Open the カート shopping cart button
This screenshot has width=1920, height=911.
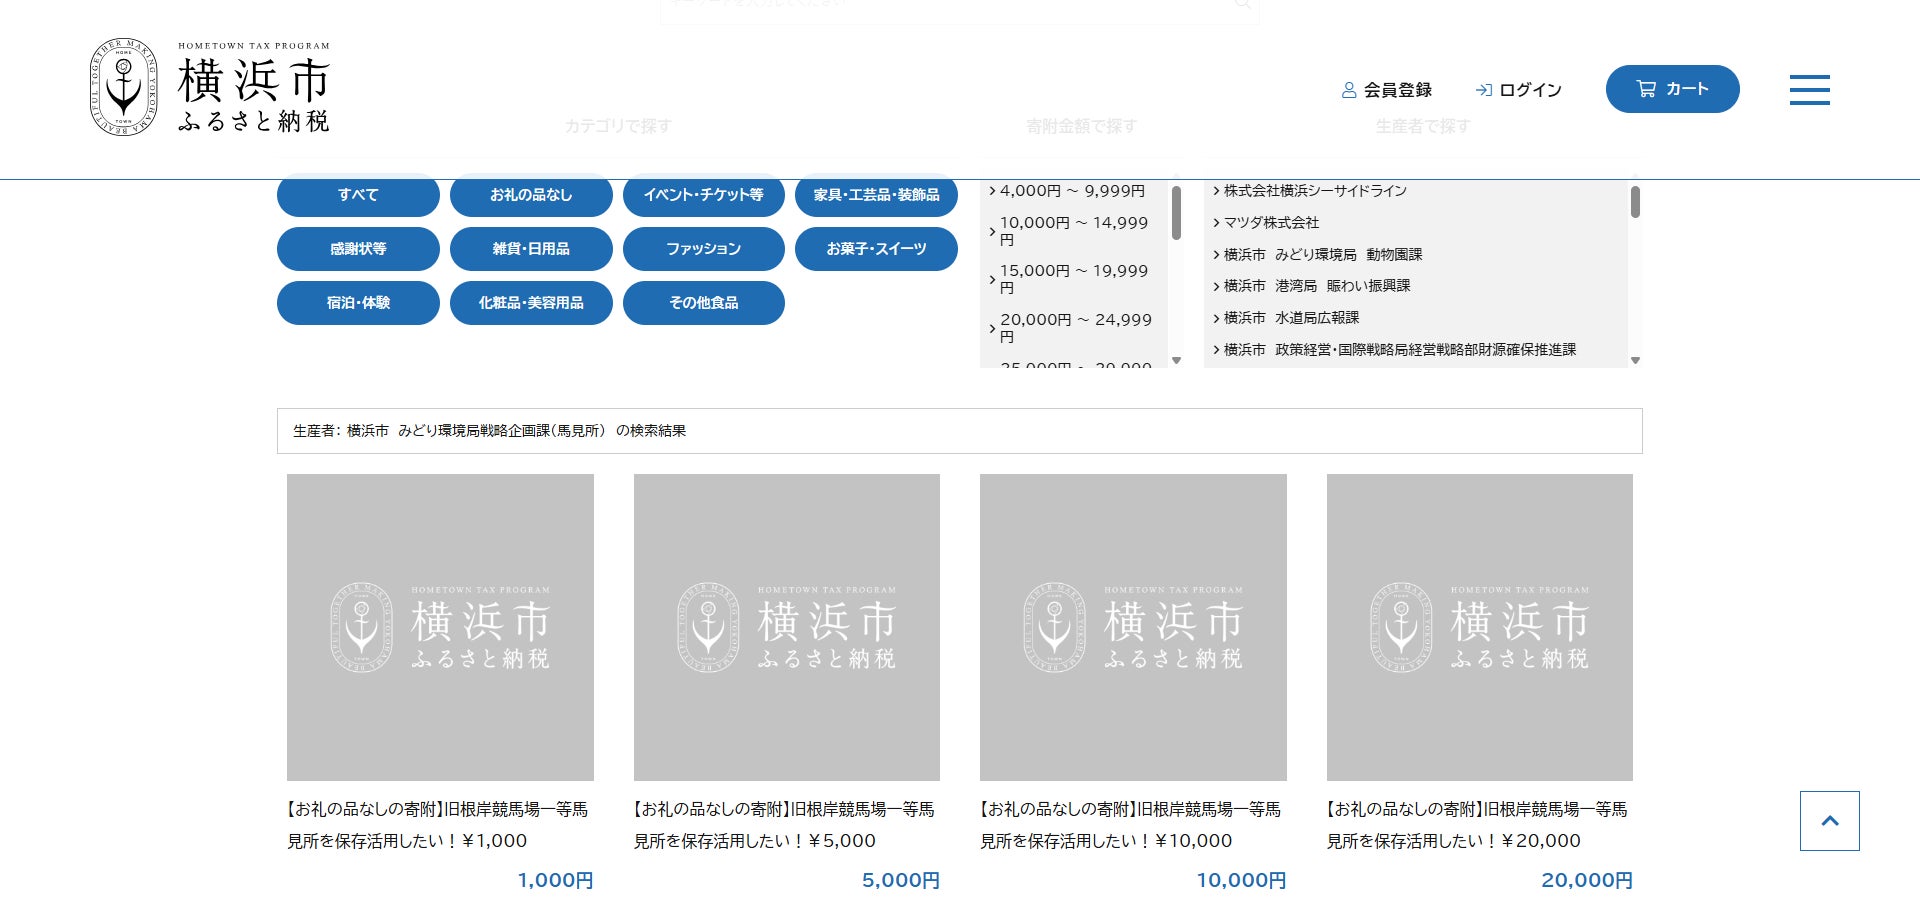pyautogui.click(x=1672, y=89)
